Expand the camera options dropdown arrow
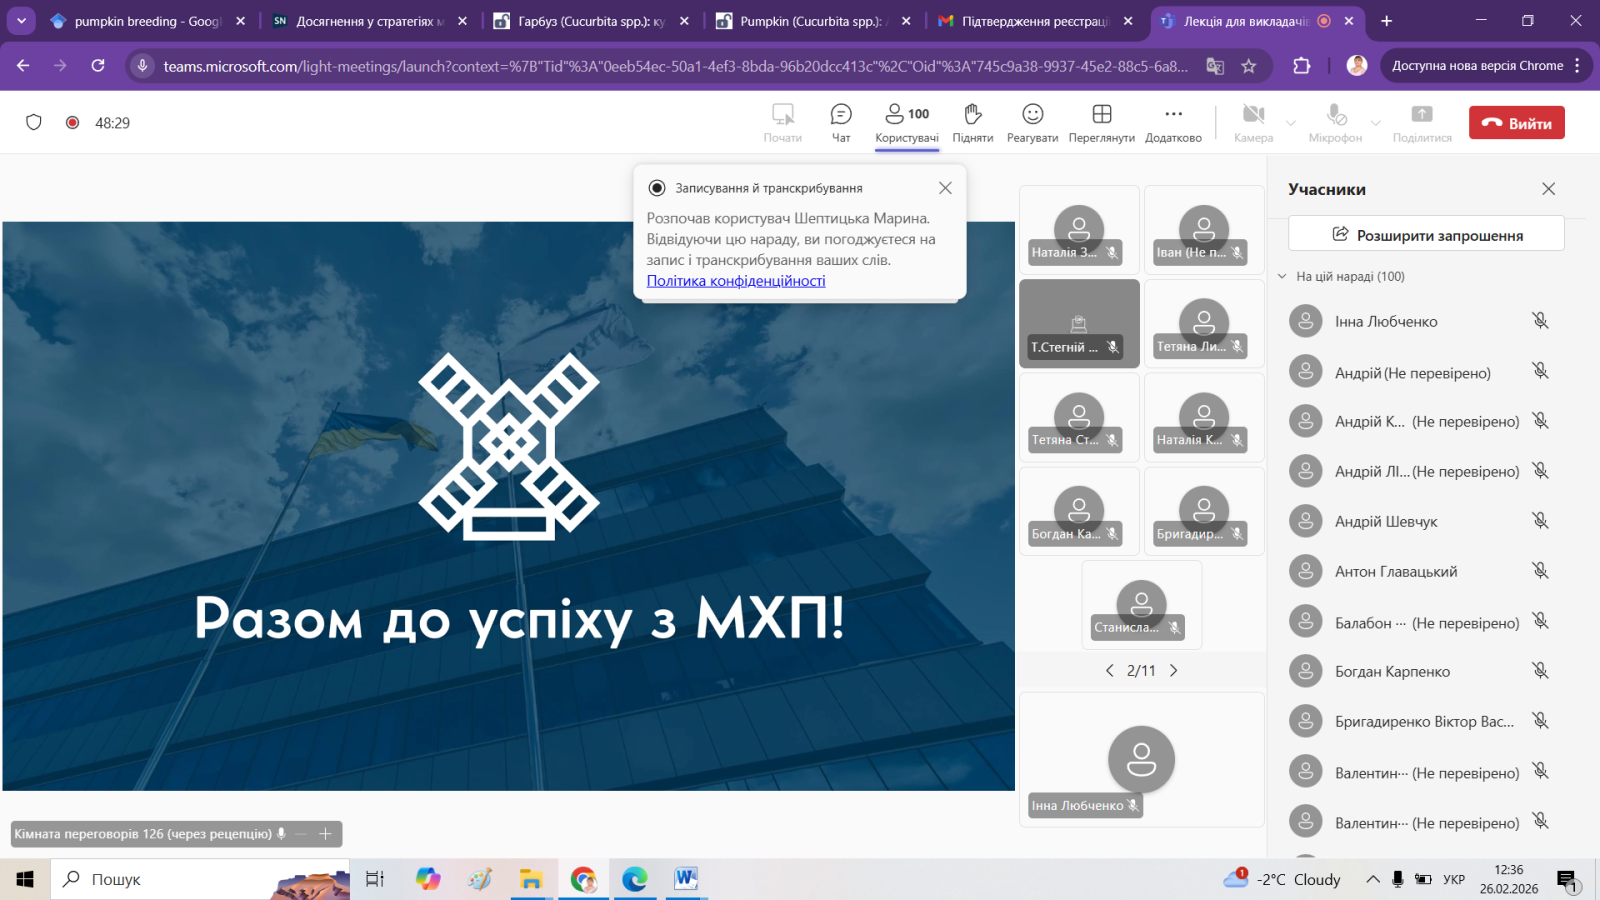Image resolution: width=1600 pixels, height=900 pixels. tap(1291, 123)
